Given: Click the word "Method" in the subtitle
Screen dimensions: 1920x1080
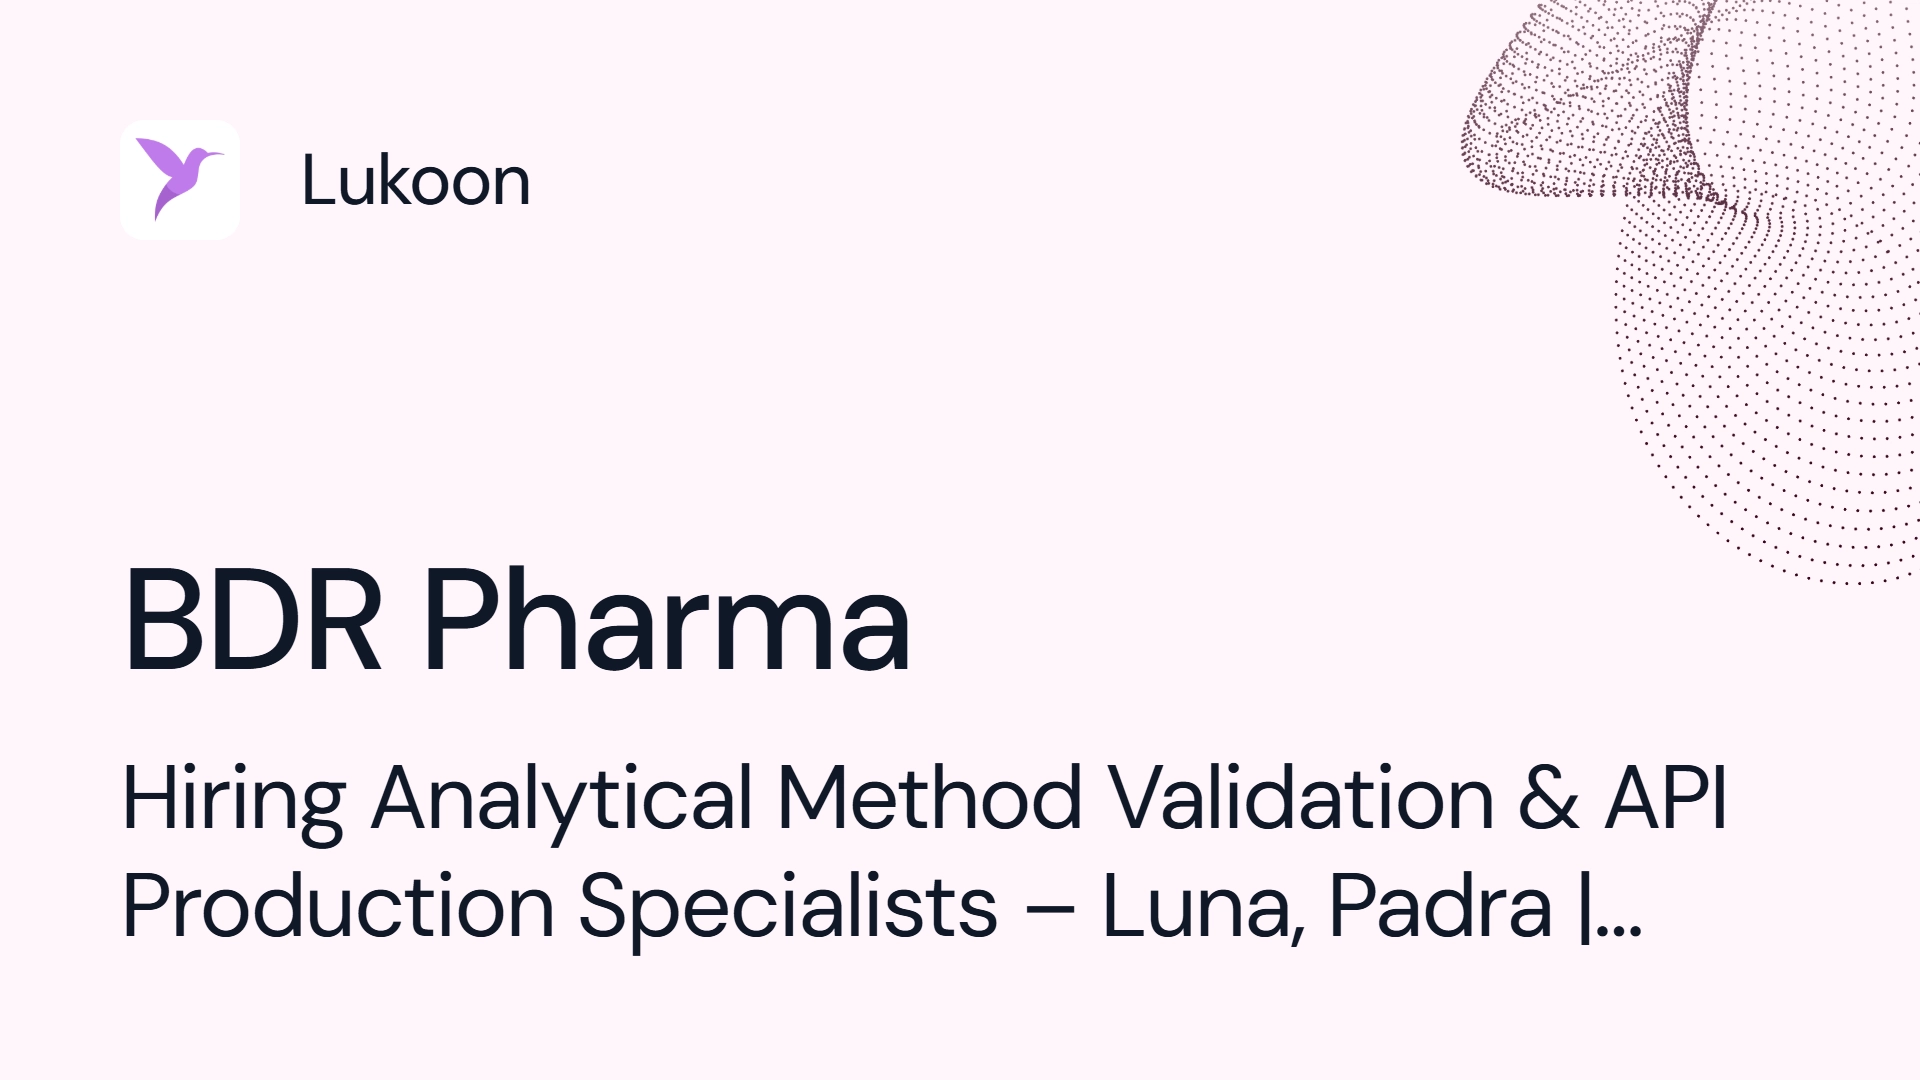Looking at the screenshot, I should tap(930, 798).
